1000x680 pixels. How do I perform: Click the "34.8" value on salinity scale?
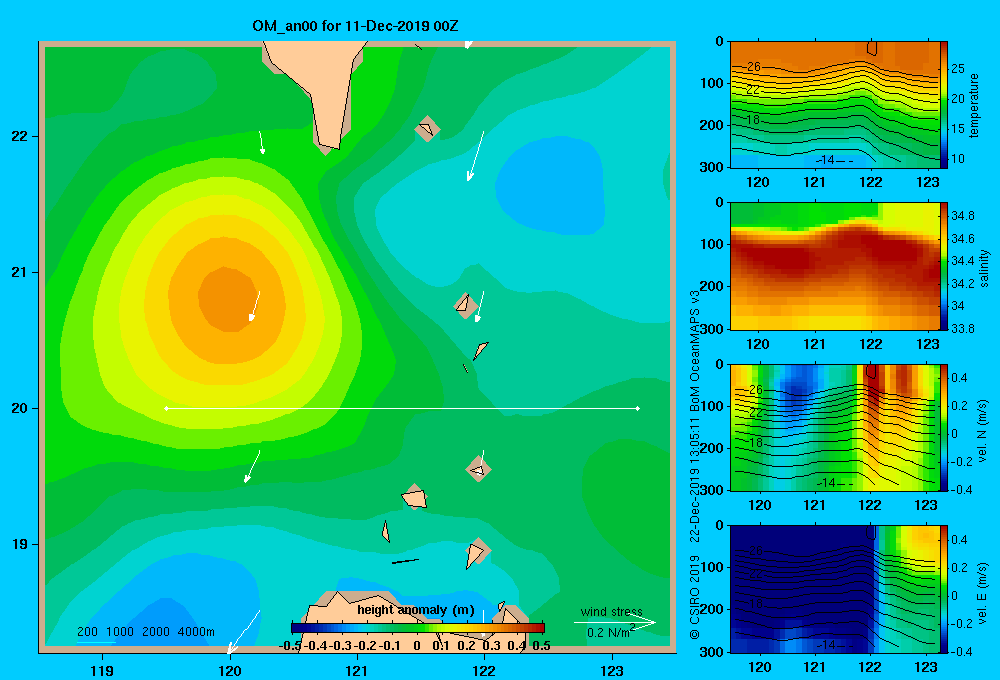(x=963, y=216)
